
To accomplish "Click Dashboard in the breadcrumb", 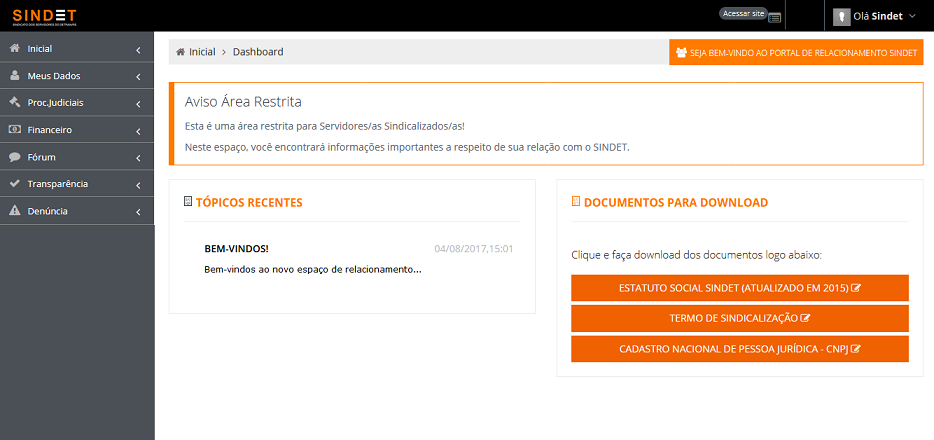I will click(258, 52).
